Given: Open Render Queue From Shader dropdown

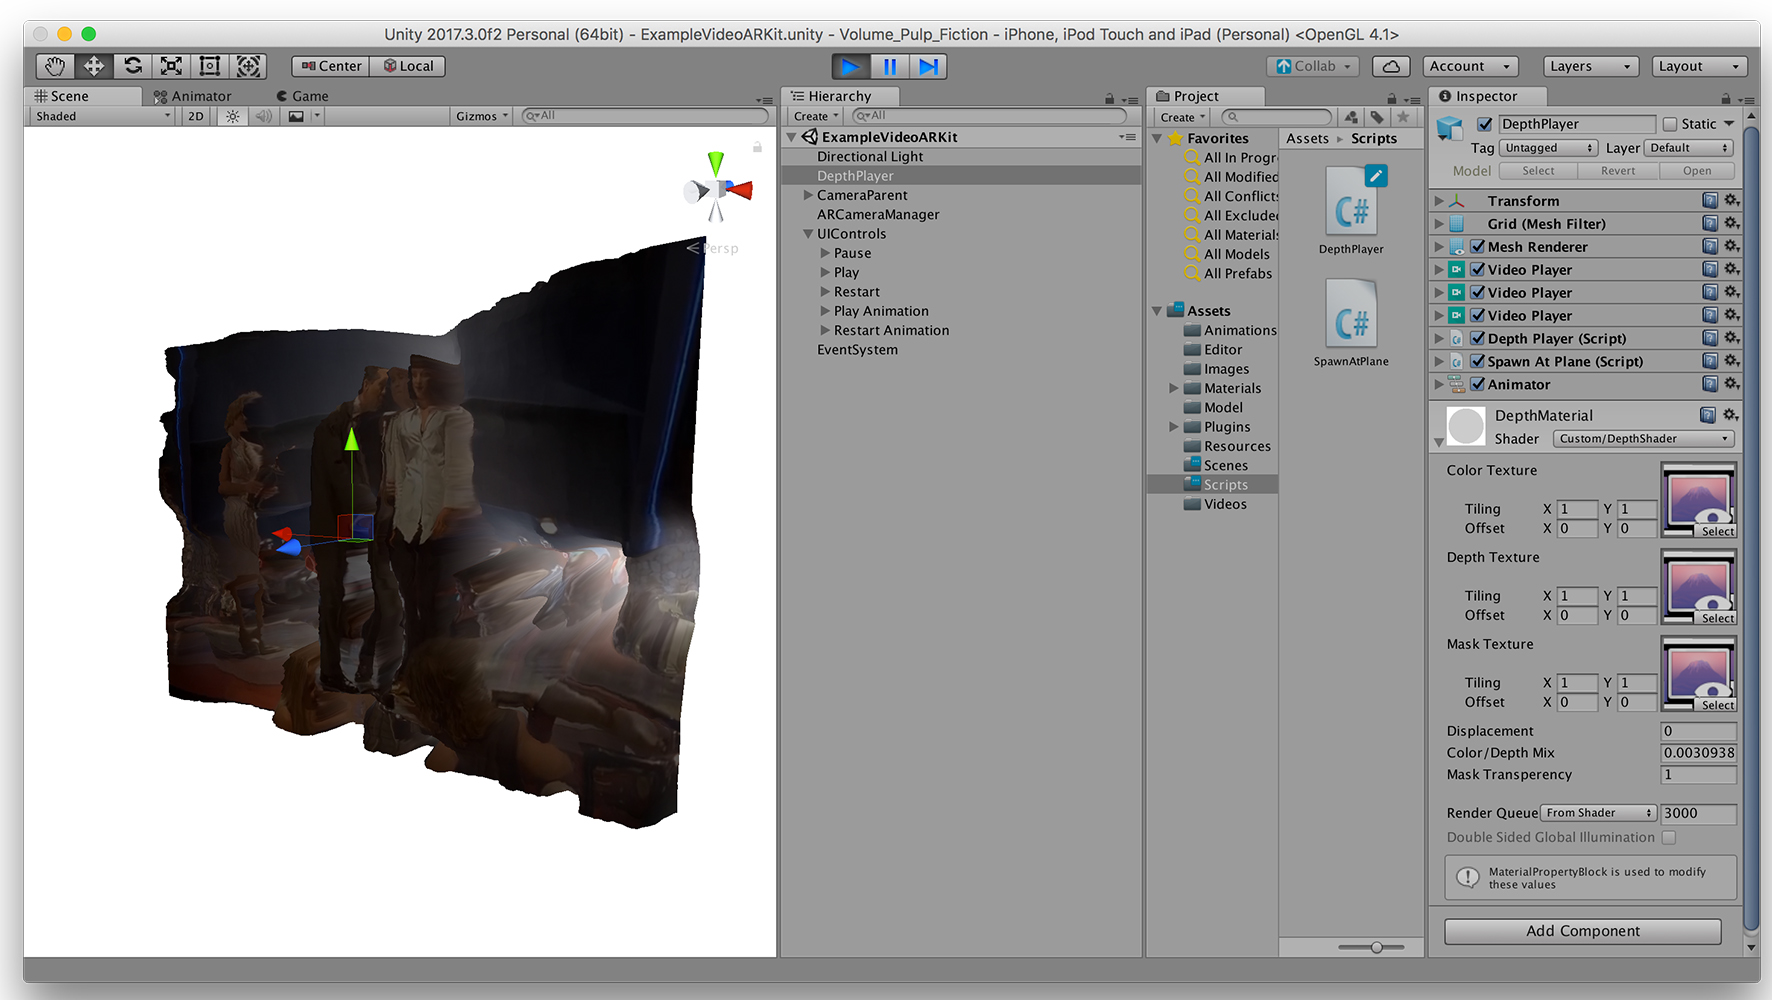Looking at the screenshot, I should click(x=1598, y=813).
